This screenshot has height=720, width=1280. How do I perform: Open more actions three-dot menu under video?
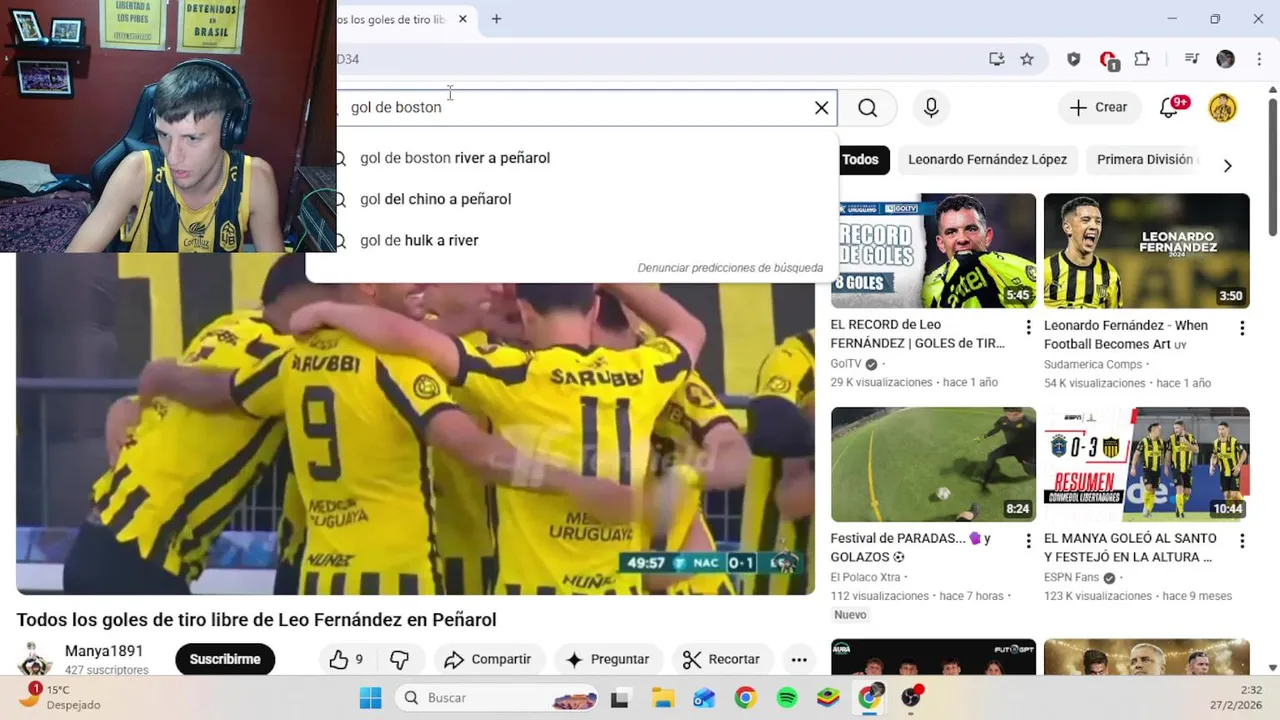tap(798, 659)
